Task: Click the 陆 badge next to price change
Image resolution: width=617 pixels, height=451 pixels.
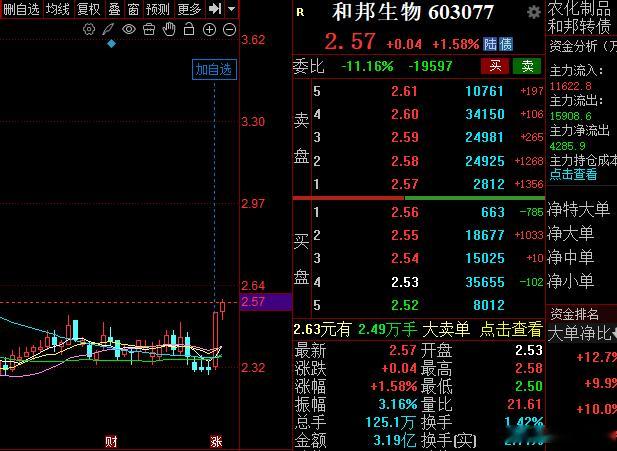Action: click(x=490, y=44)
